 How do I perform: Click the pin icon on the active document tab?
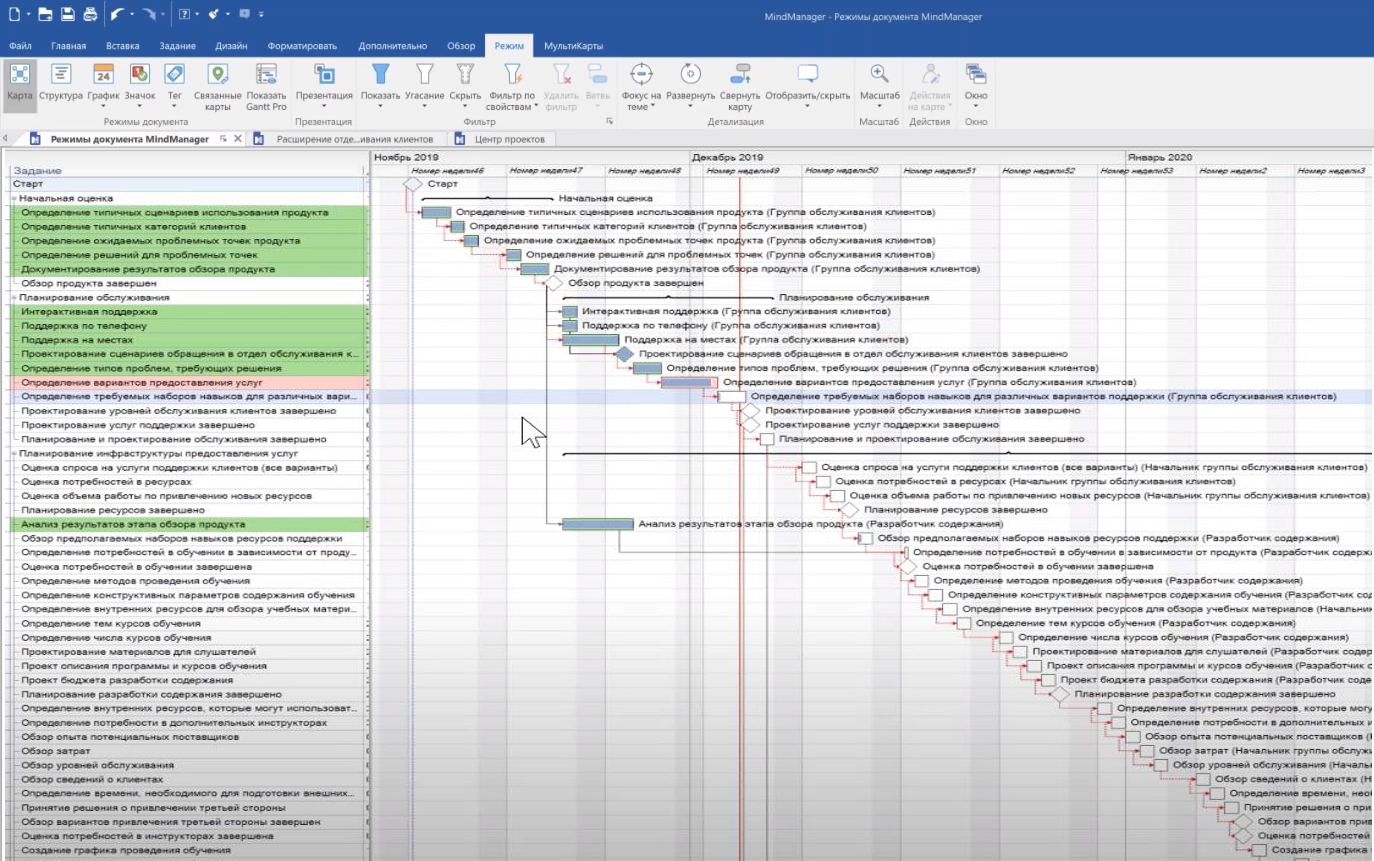pyautogui.click(x=223, y=139)
